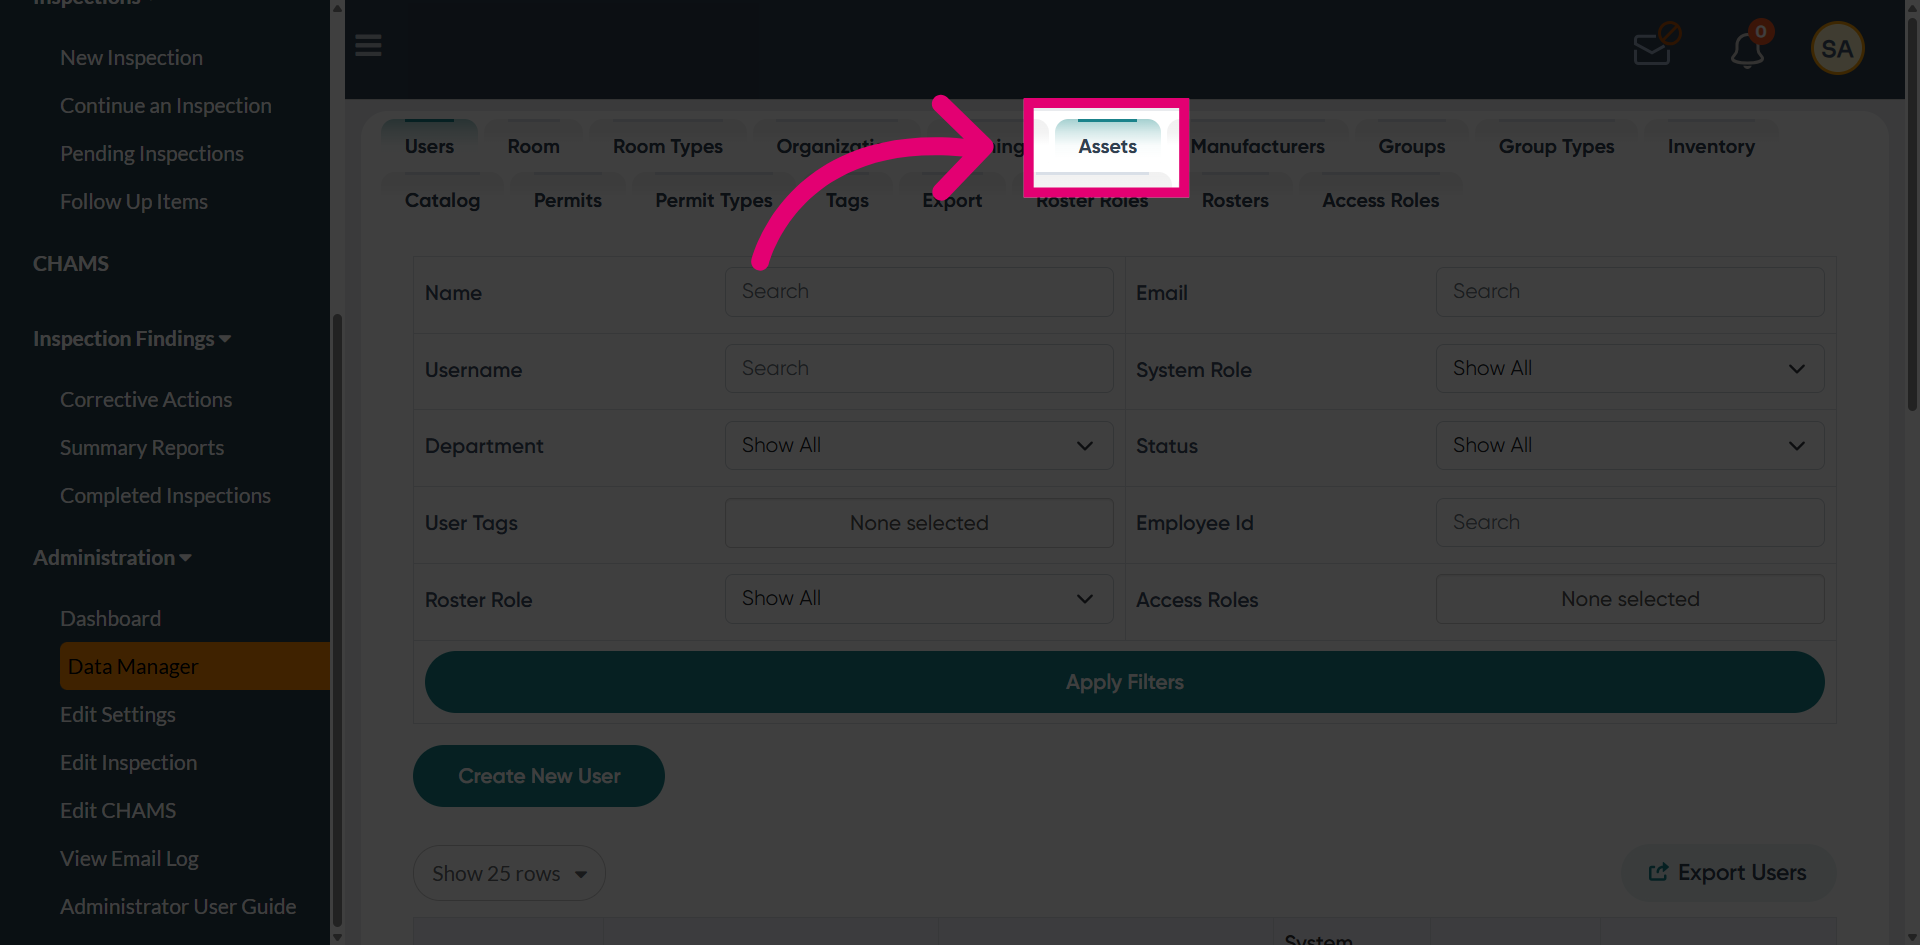The height and width of the screenshot is (945, 1920).
Task: Open the Group Types tab
Action: 1556,146
